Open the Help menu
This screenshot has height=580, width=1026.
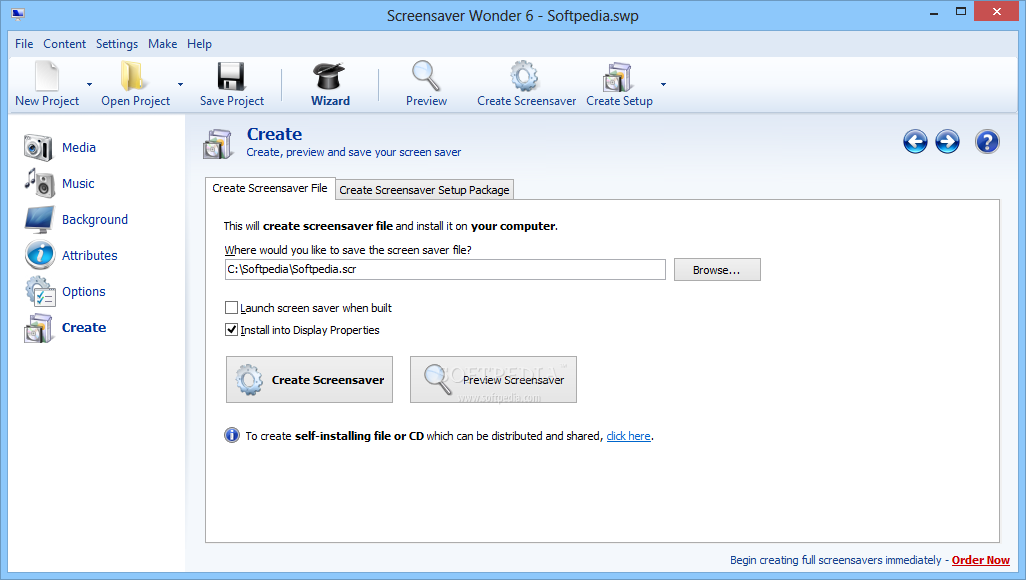click(199, 44)
